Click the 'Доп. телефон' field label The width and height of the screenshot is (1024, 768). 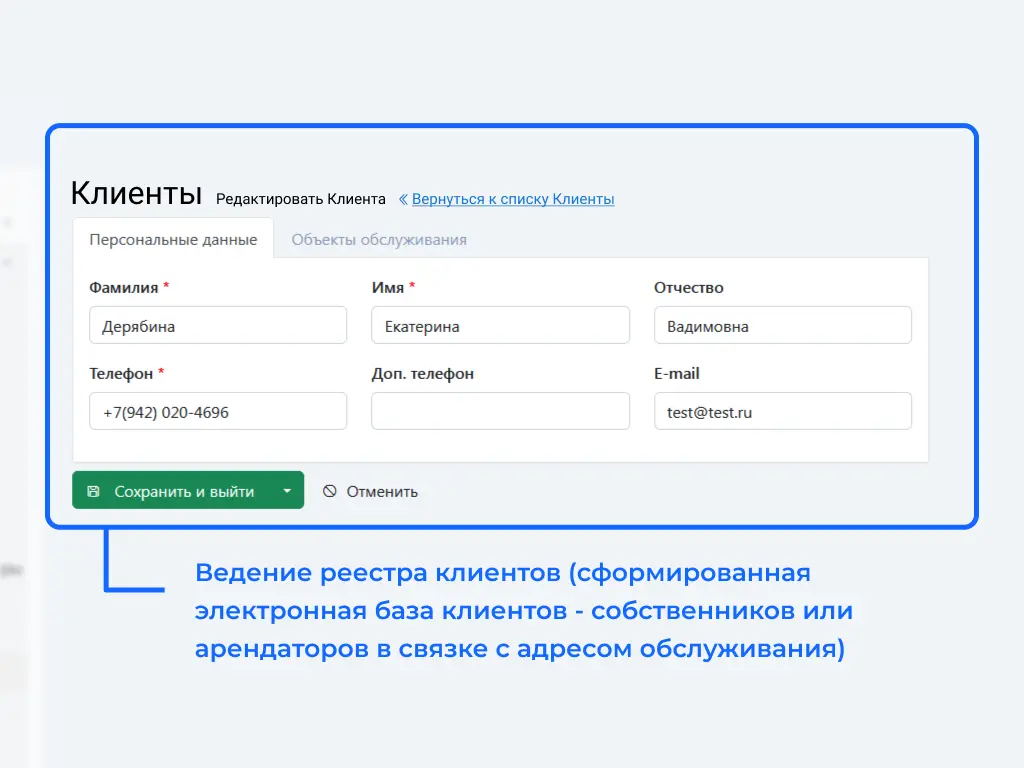click(422, 374)
